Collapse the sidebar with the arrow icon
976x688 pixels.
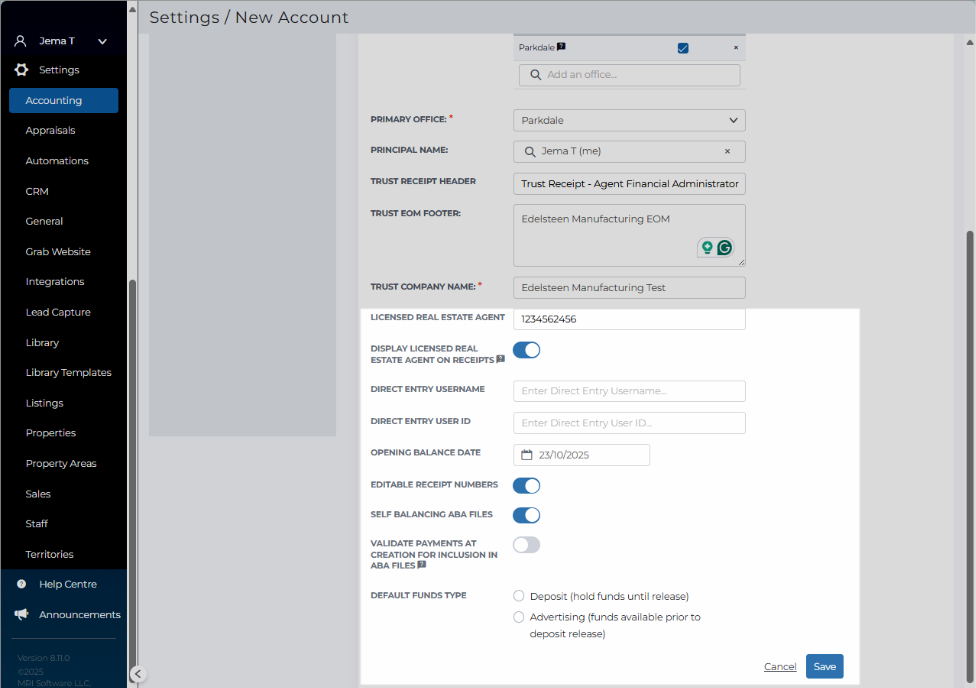(x=138, y=674)
